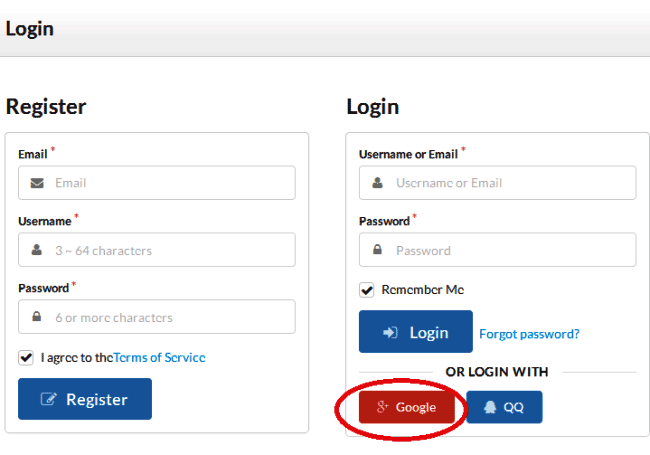
Task: Click the Remember Me label text
Action: pyautogui.click(x=423, y=290)
